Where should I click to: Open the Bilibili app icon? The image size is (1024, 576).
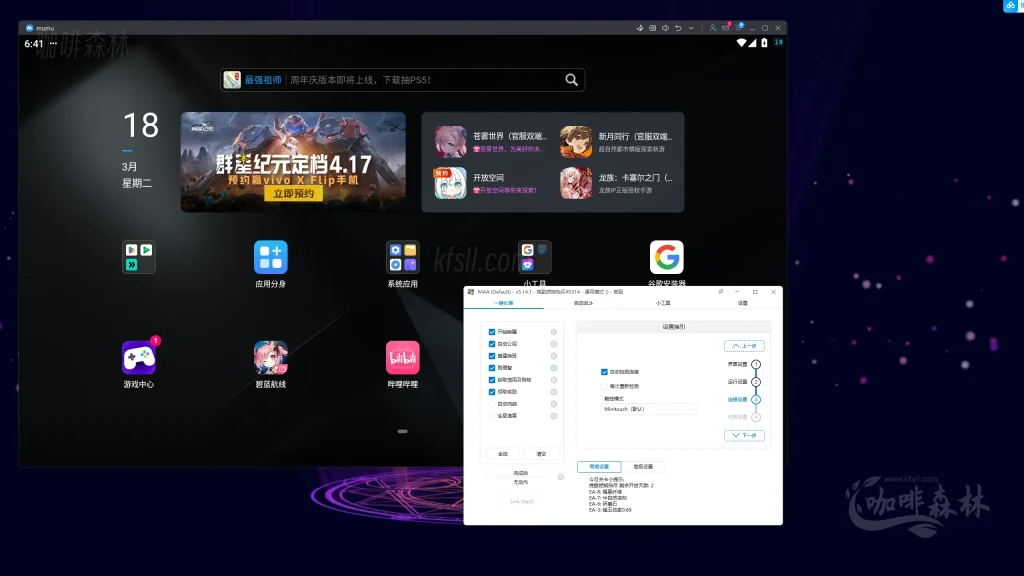pos(402,358)
